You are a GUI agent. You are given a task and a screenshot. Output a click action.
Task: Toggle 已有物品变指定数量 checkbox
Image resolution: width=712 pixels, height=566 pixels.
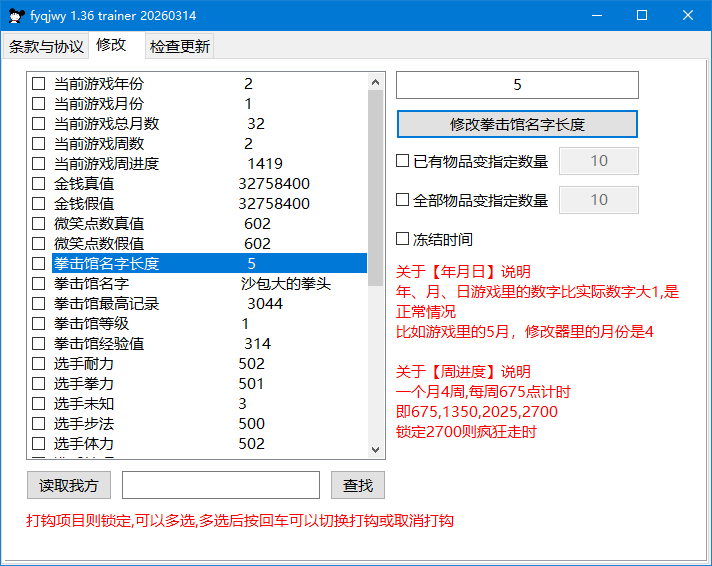(403, 160)
